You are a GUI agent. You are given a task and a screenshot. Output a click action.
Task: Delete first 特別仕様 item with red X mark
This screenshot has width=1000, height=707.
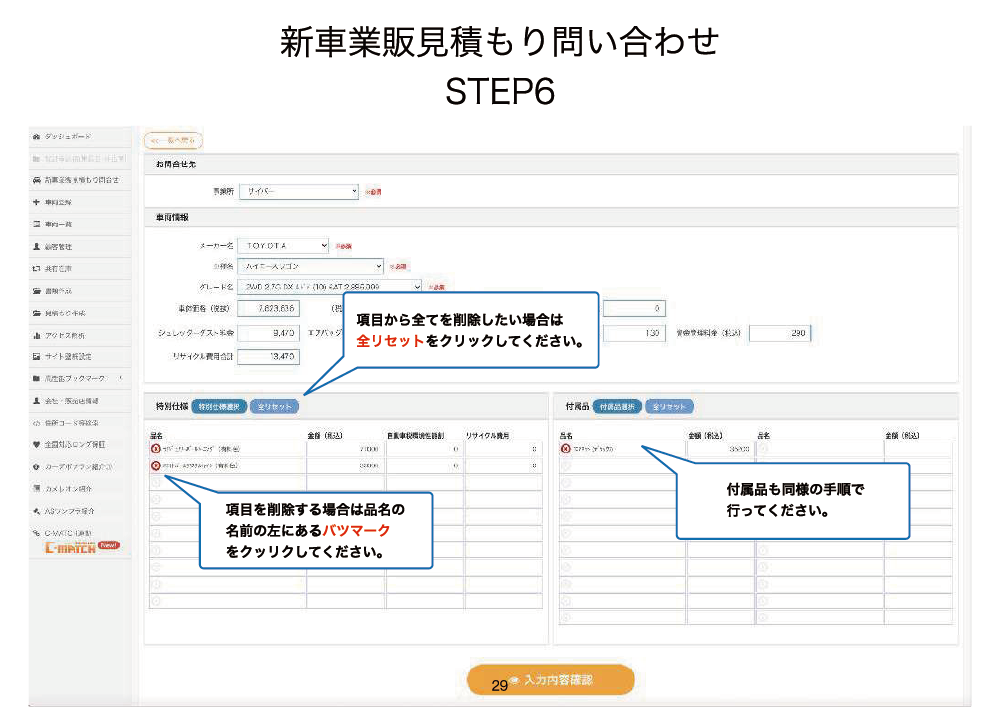[155, 450]
